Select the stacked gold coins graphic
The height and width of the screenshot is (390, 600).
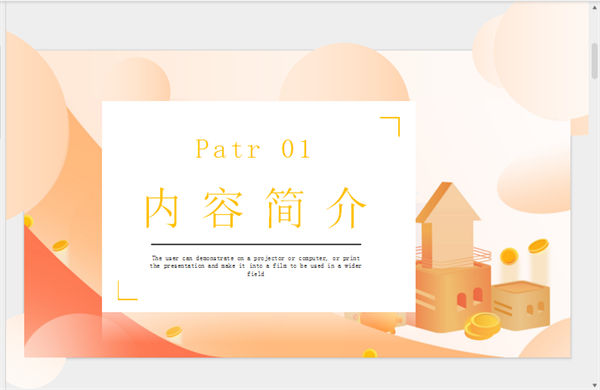pyautogui.click(x=483, y=326)
